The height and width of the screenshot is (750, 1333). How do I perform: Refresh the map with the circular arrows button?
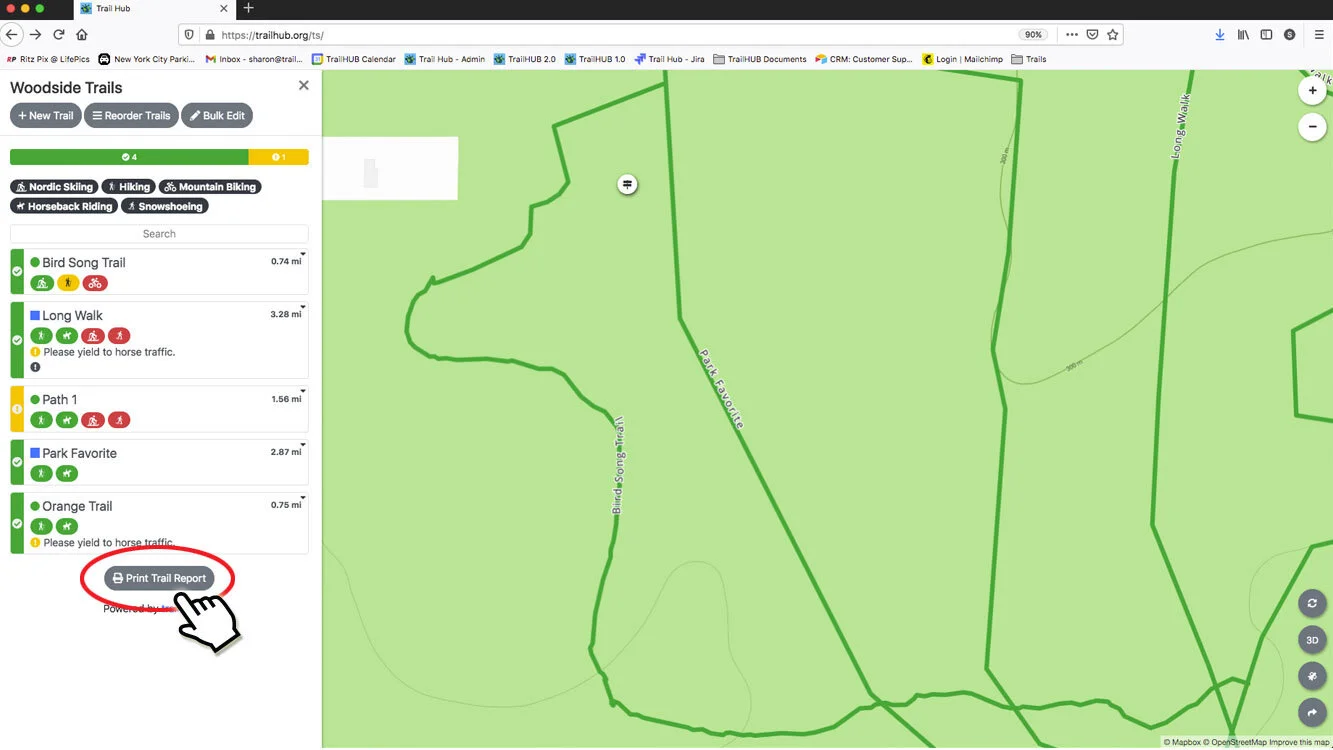tap(1312, 603)
